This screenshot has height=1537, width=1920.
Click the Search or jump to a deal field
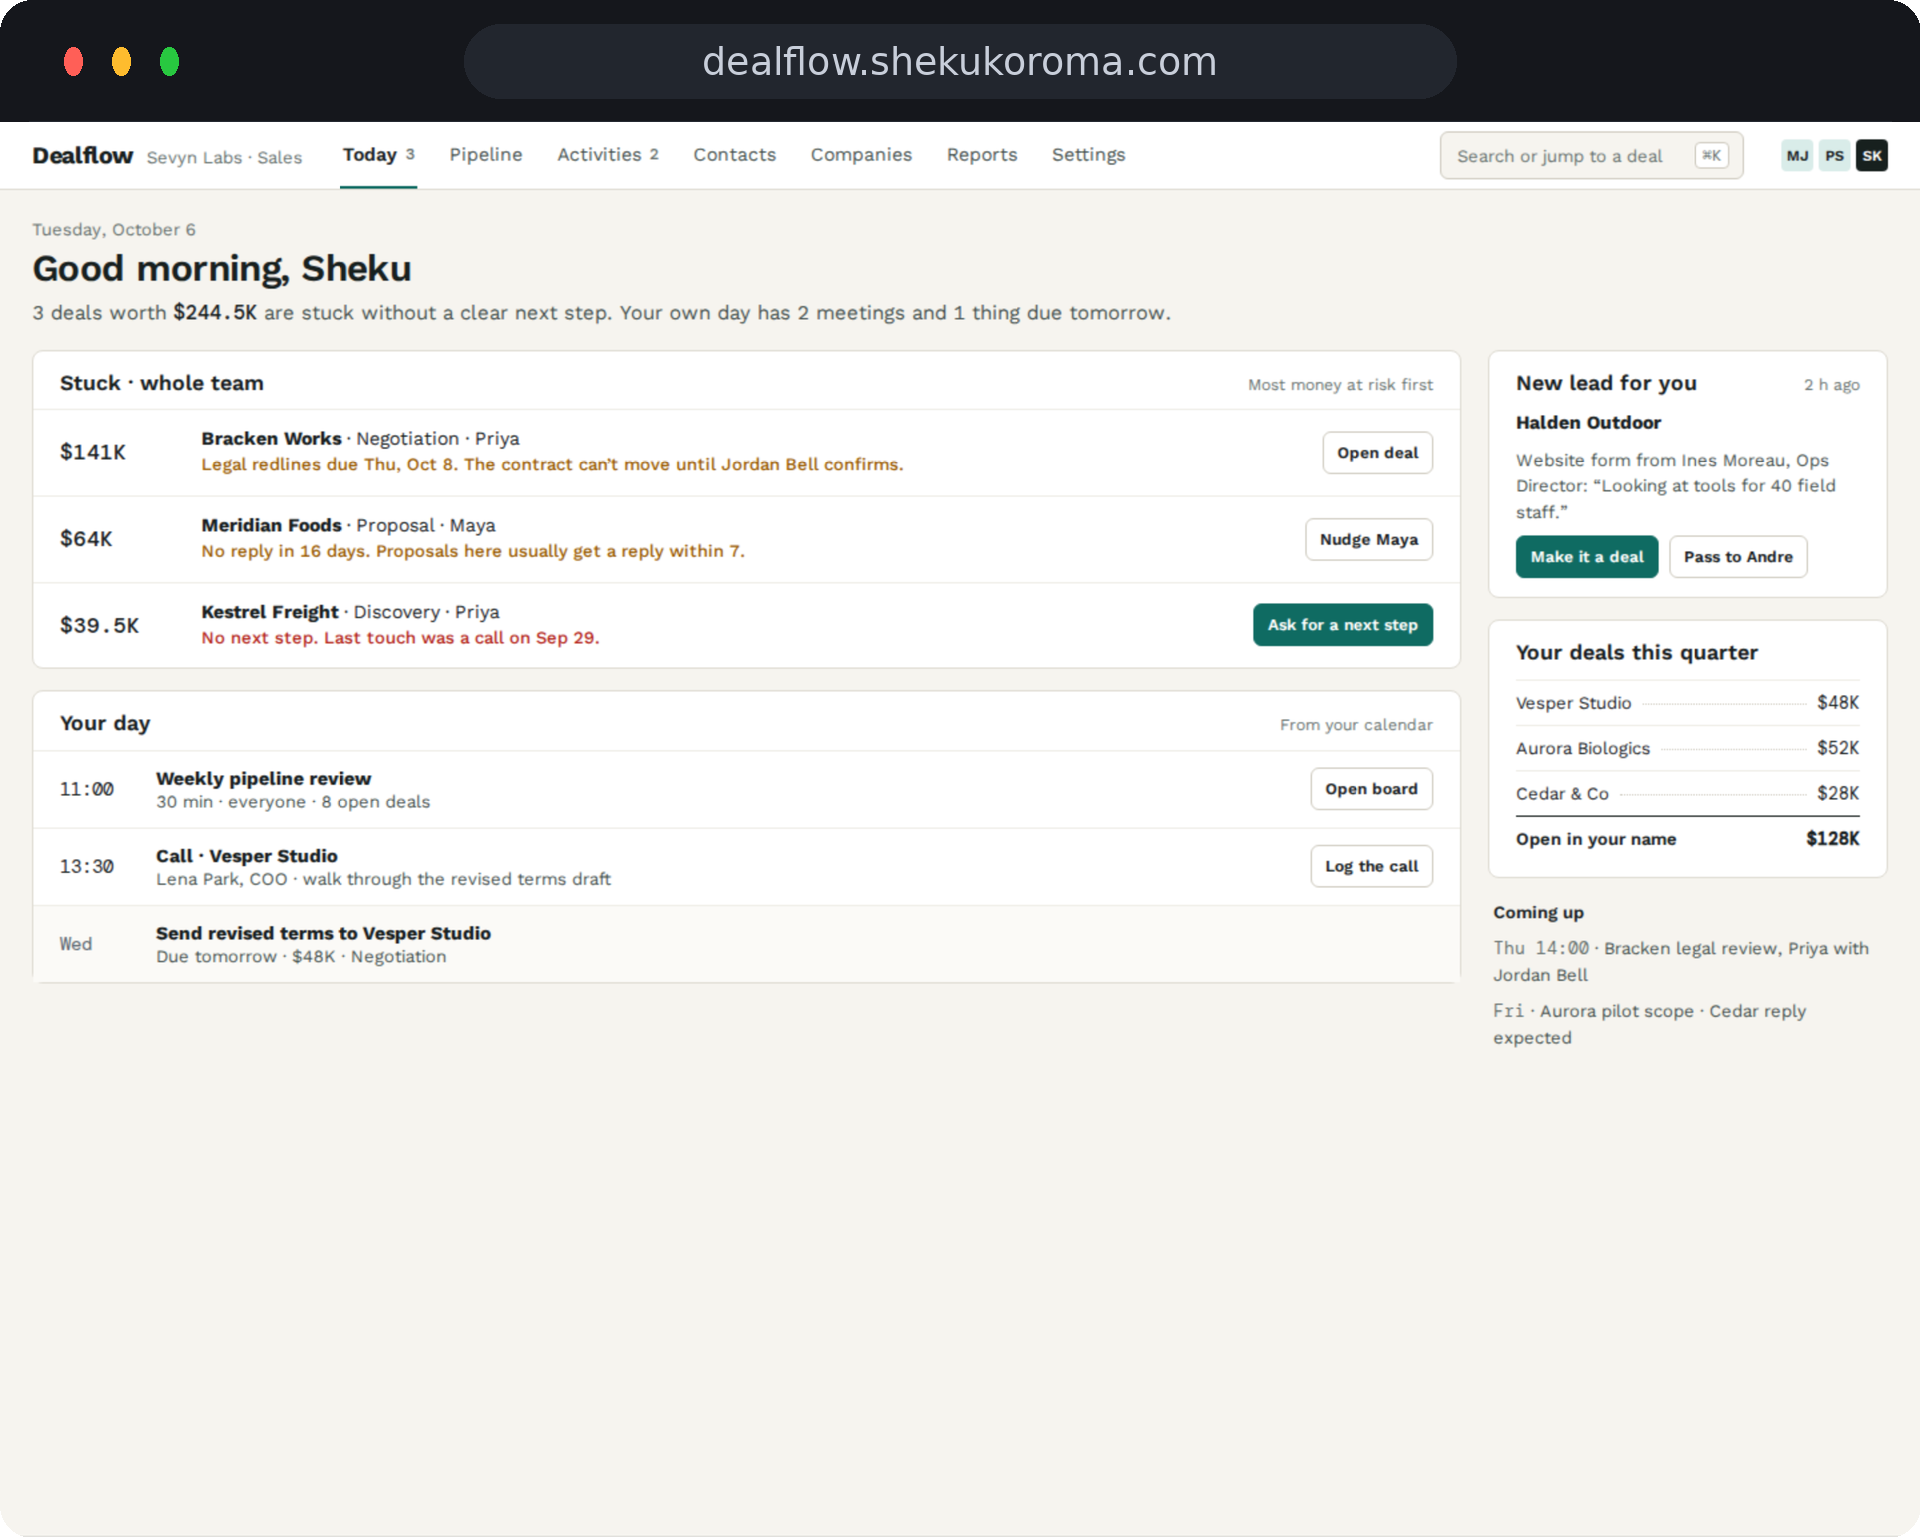[1592, 155]
